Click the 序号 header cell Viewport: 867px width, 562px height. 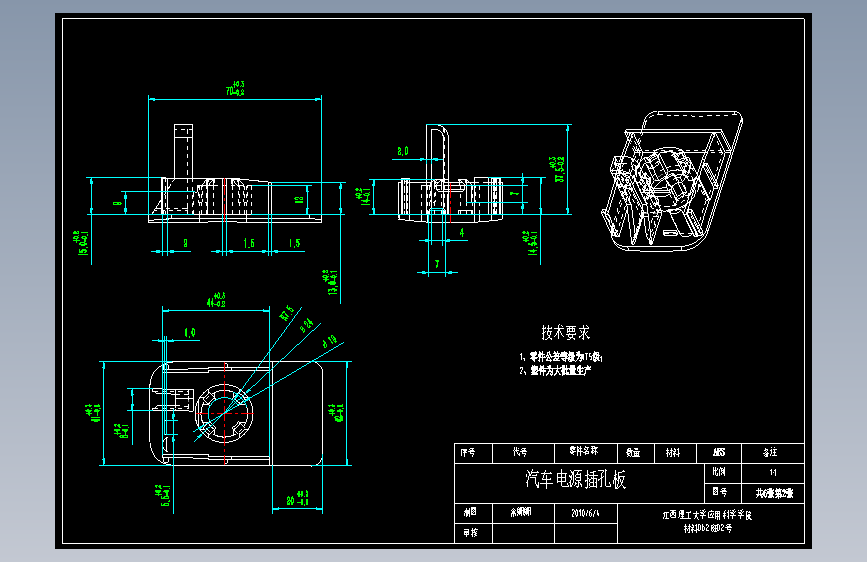[473, 453]
